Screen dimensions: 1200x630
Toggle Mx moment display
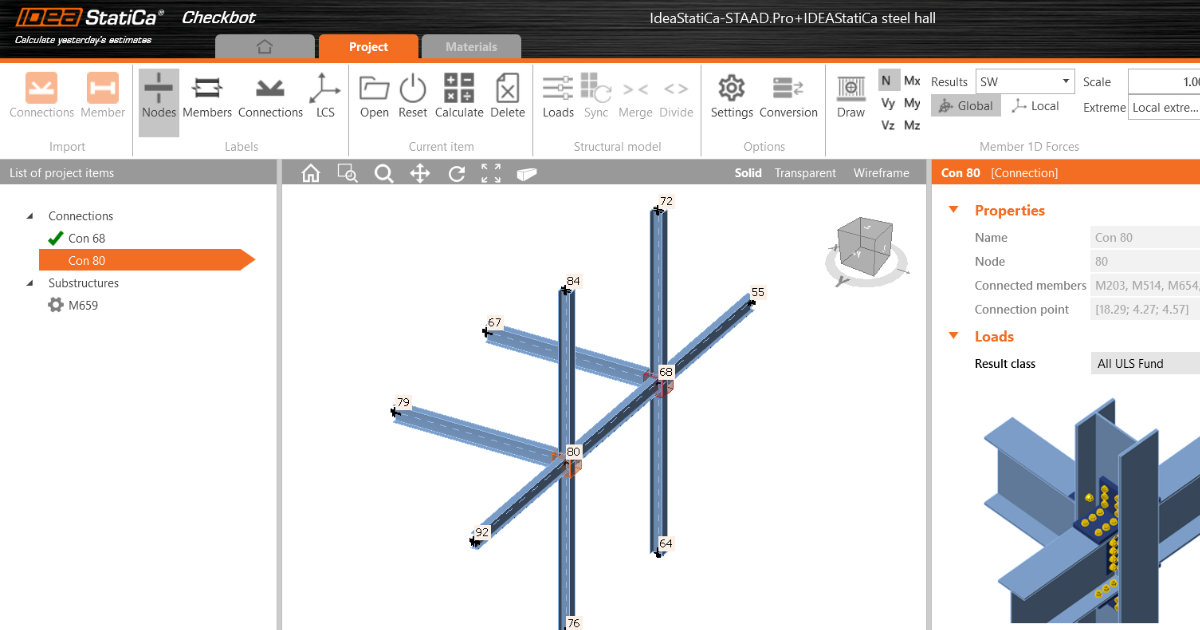click(x=912, y=81)
